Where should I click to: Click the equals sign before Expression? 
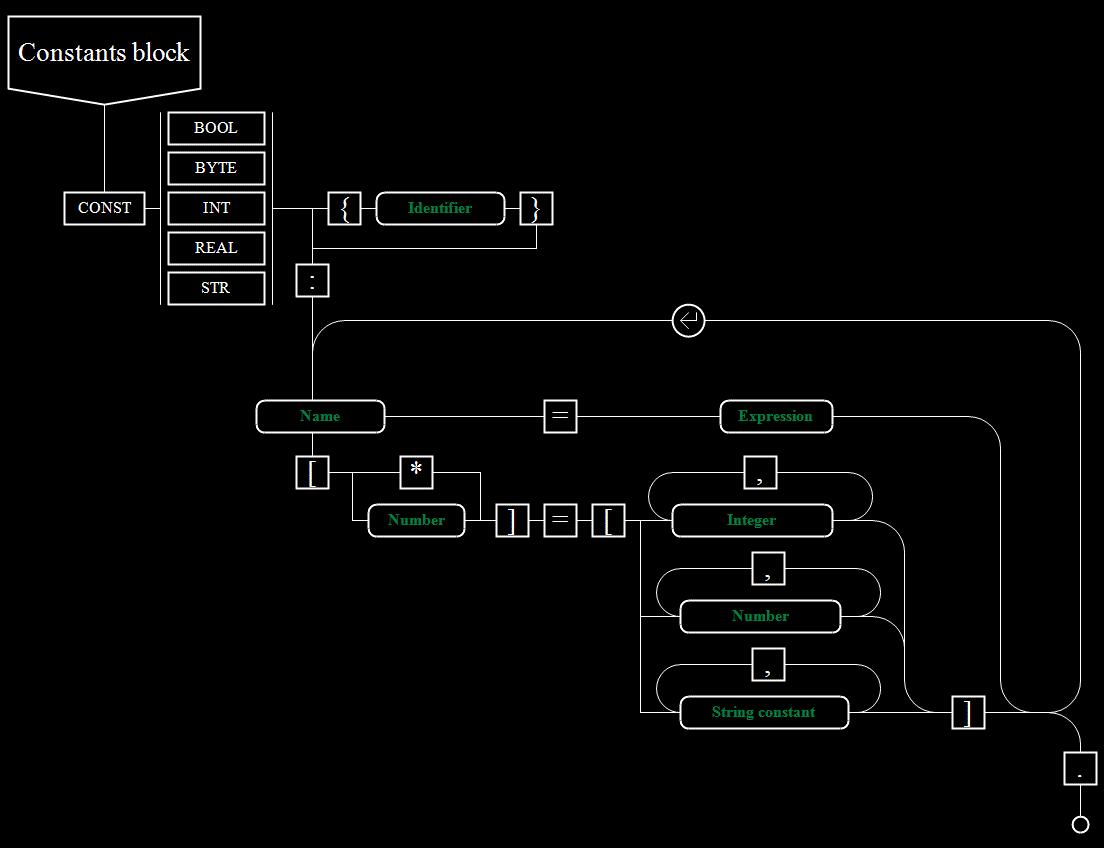pos(560,416)
